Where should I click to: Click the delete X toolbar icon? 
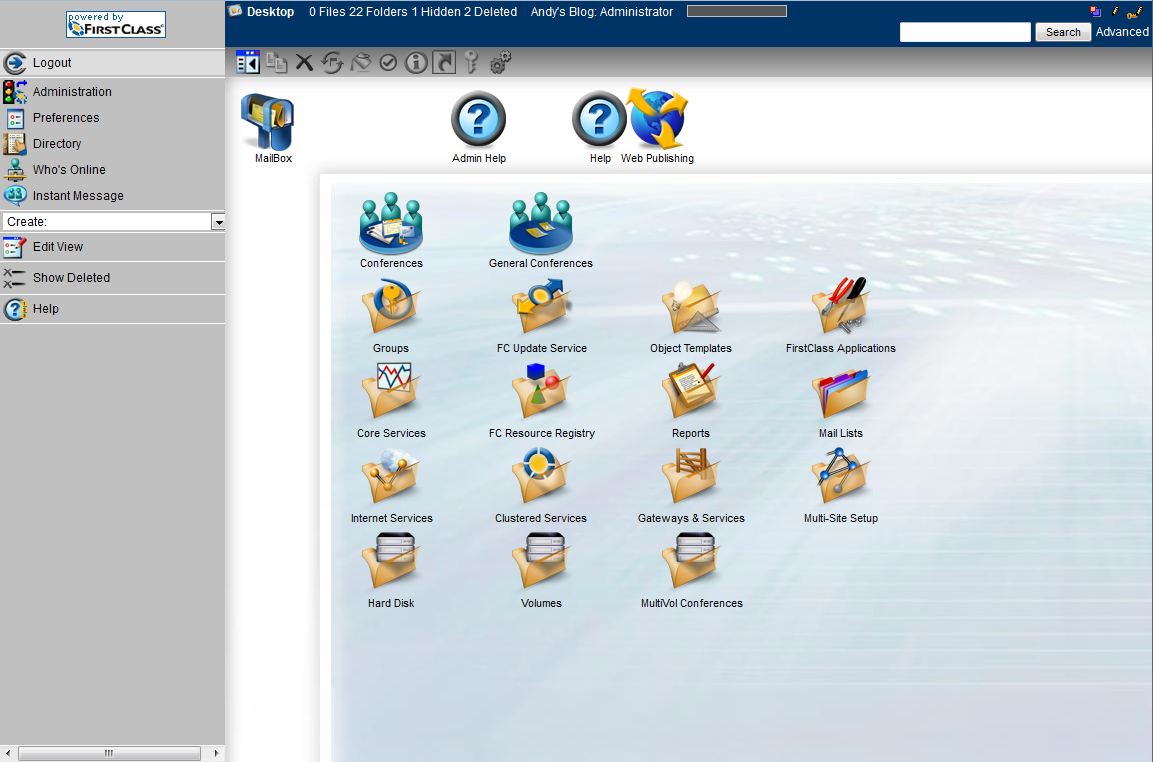304,63
